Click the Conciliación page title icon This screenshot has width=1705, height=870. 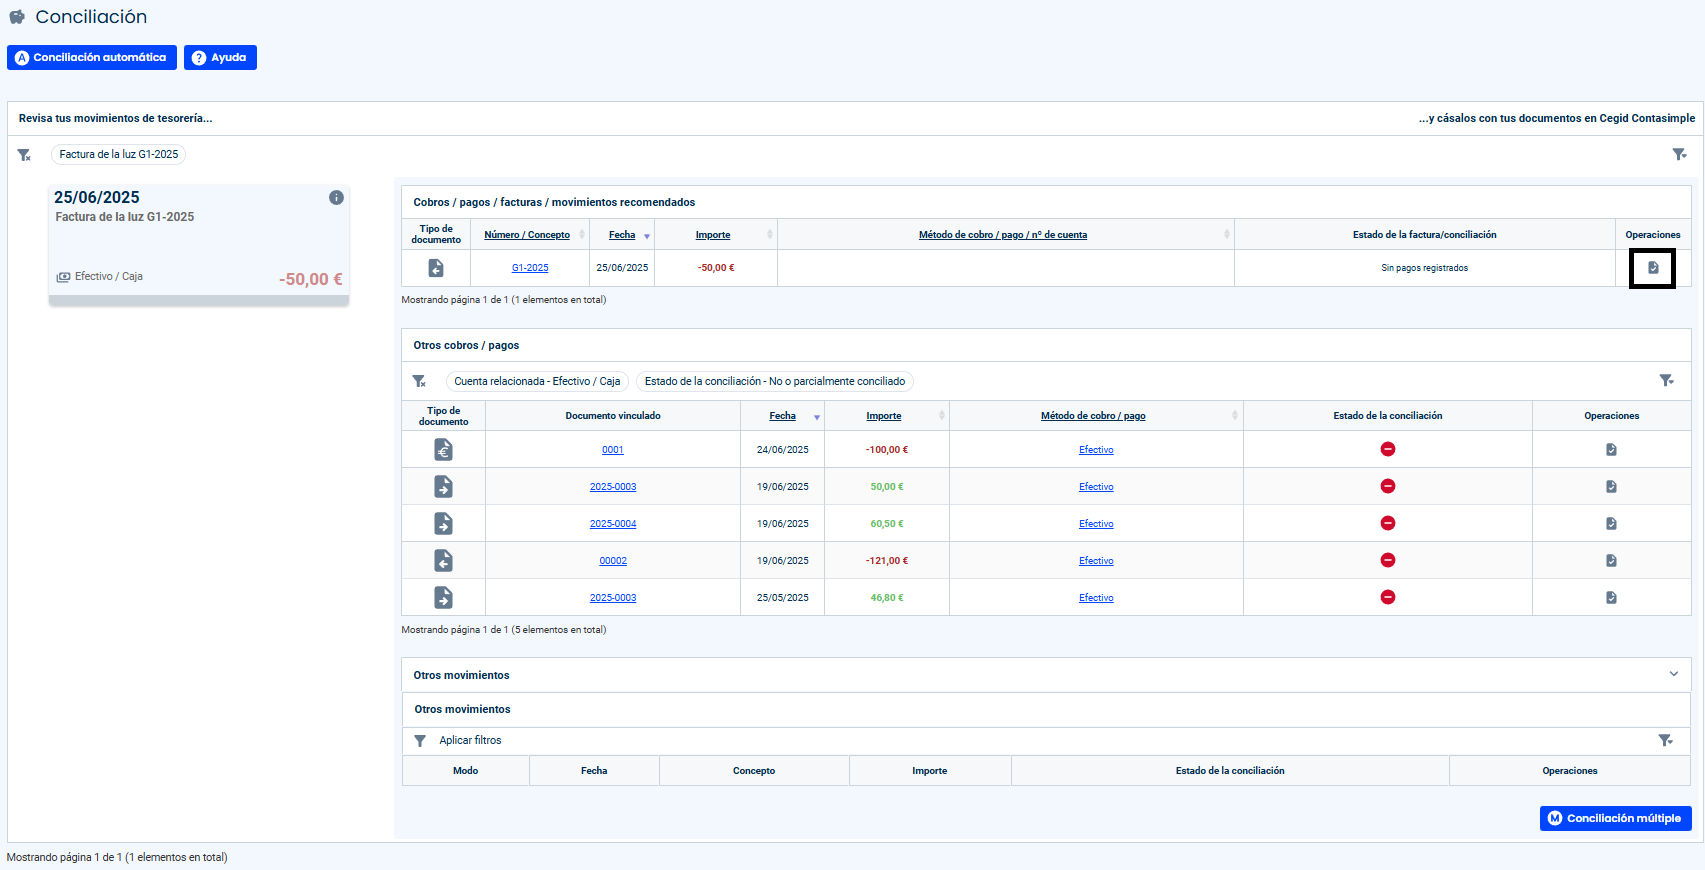(x=17, y=17)
